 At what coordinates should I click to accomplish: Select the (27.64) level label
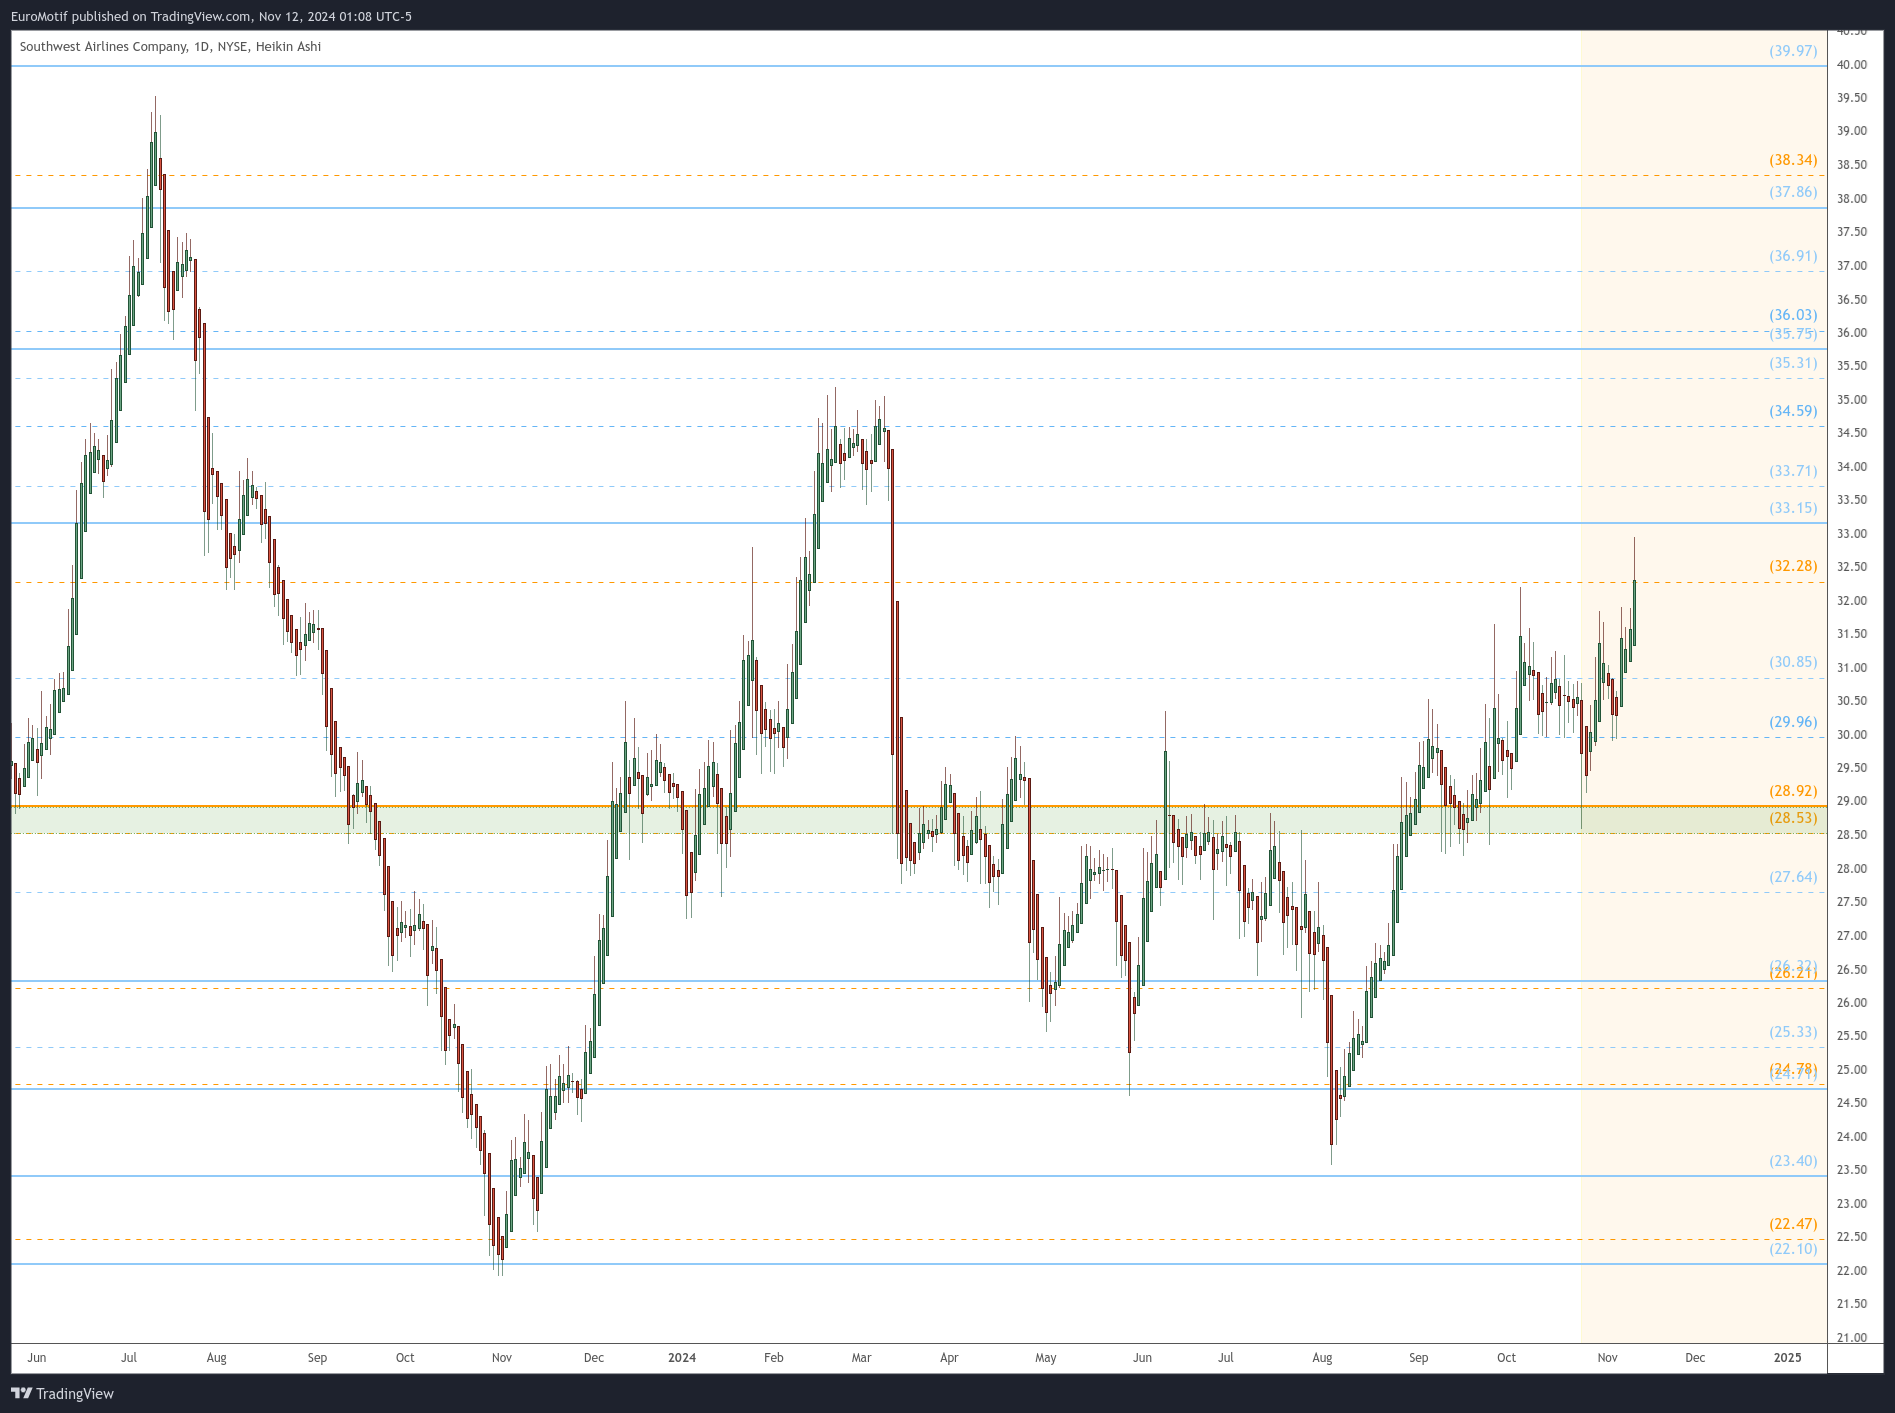[x=1793, y=877]
